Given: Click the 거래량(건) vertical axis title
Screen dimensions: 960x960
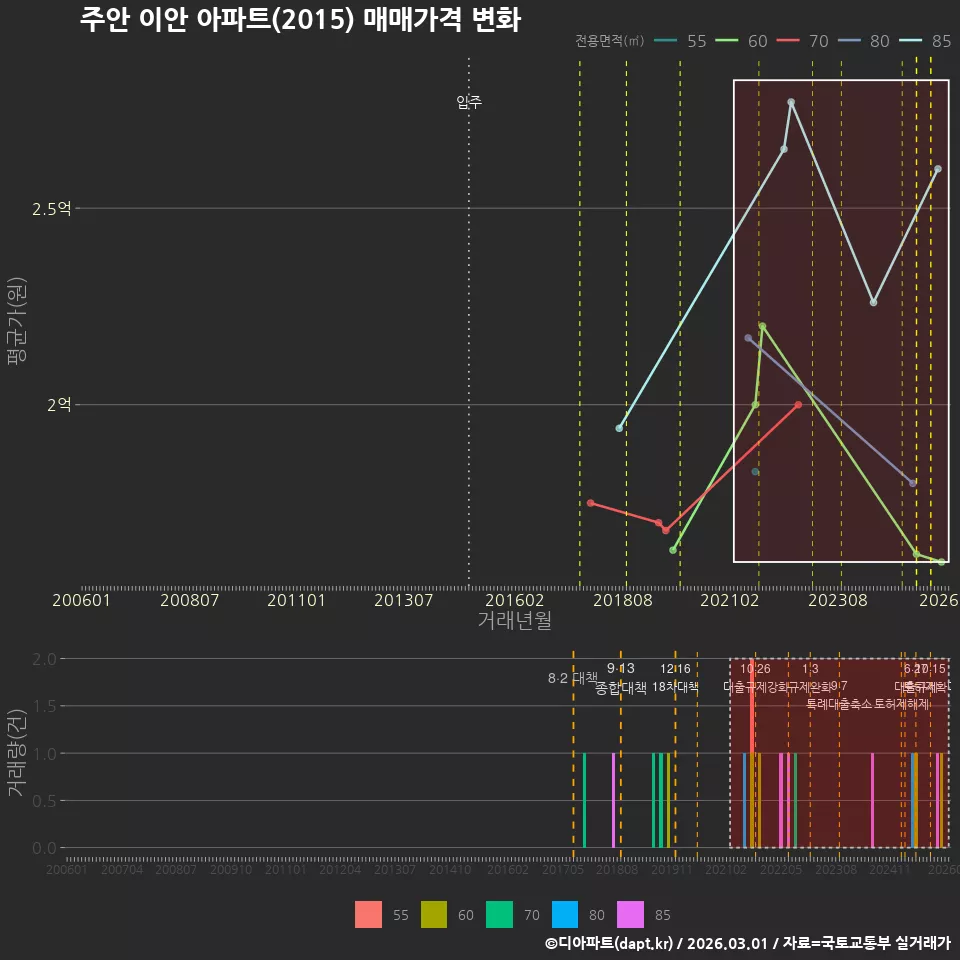Looking at the screenshot, I should (x=17, y=753).
